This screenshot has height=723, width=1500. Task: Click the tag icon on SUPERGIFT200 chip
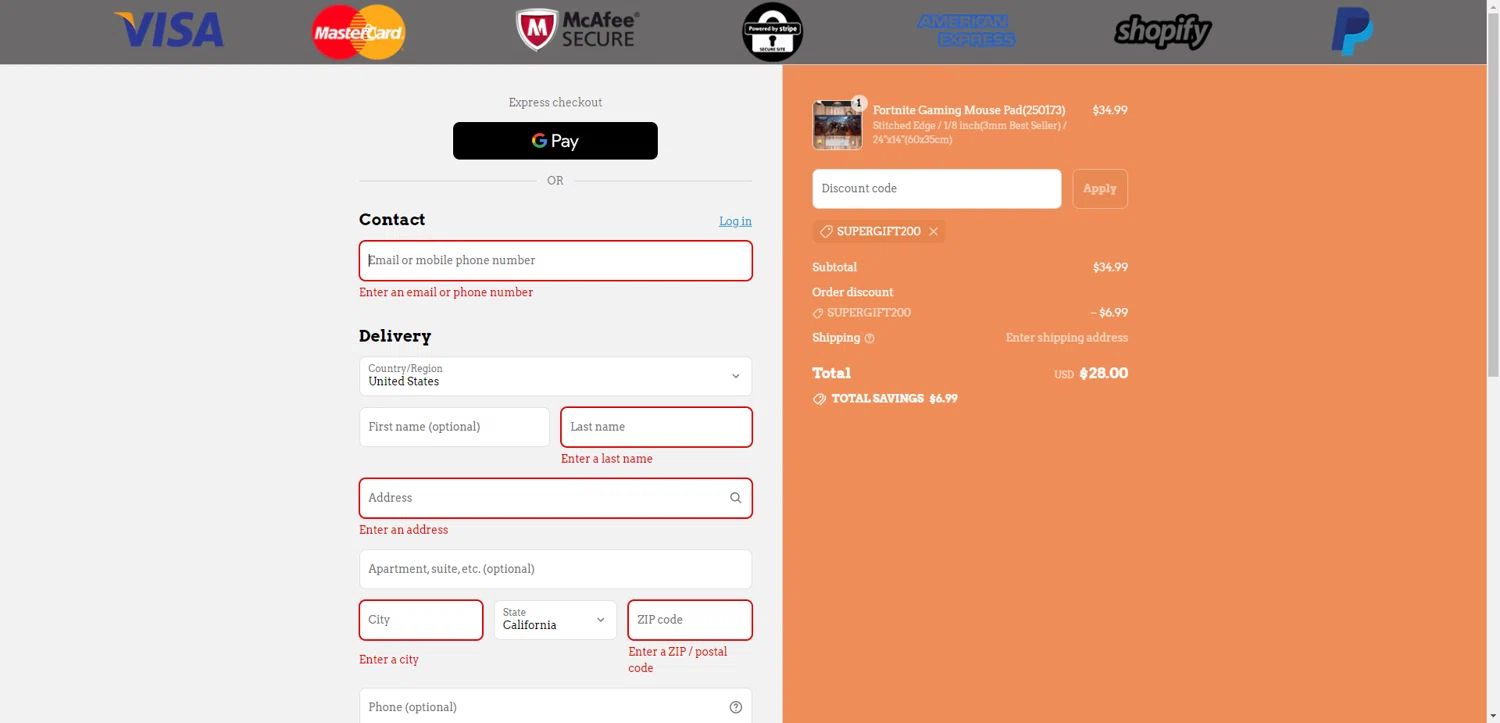click(x=826, y=231)
